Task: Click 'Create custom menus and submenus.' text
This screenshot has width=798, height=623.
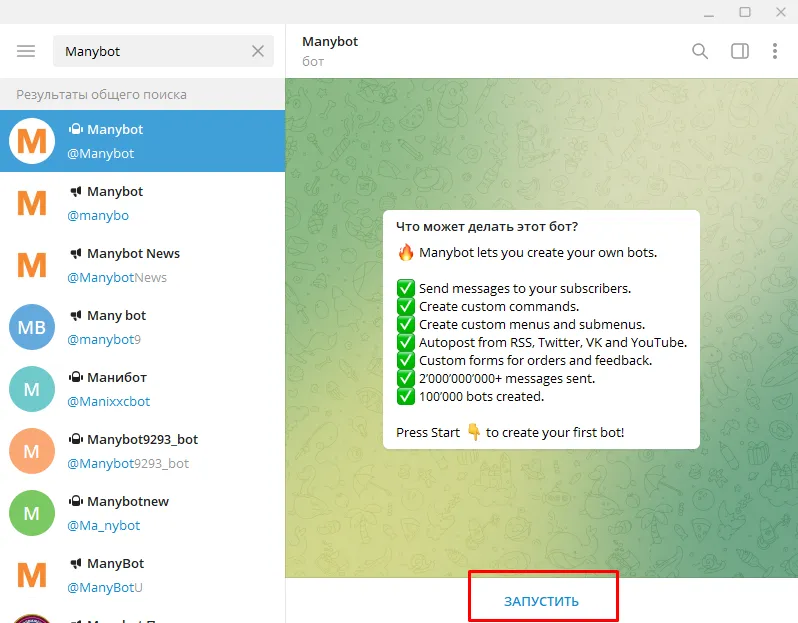Action: pos(532,325)
